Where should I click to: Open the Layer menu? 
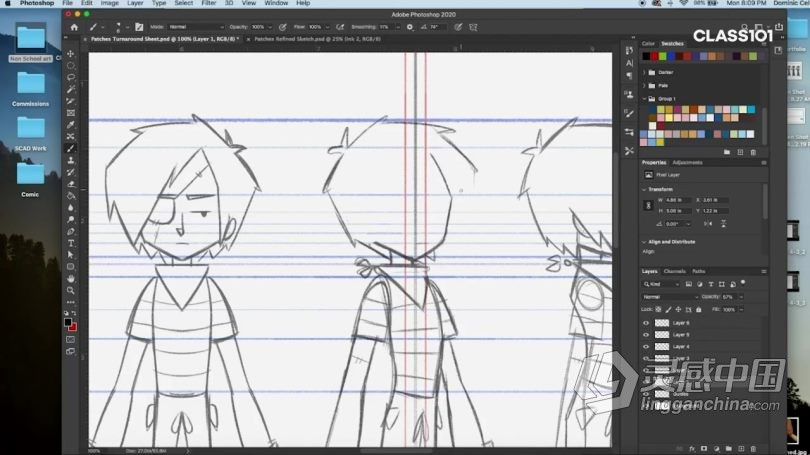(x=135, y=3)
